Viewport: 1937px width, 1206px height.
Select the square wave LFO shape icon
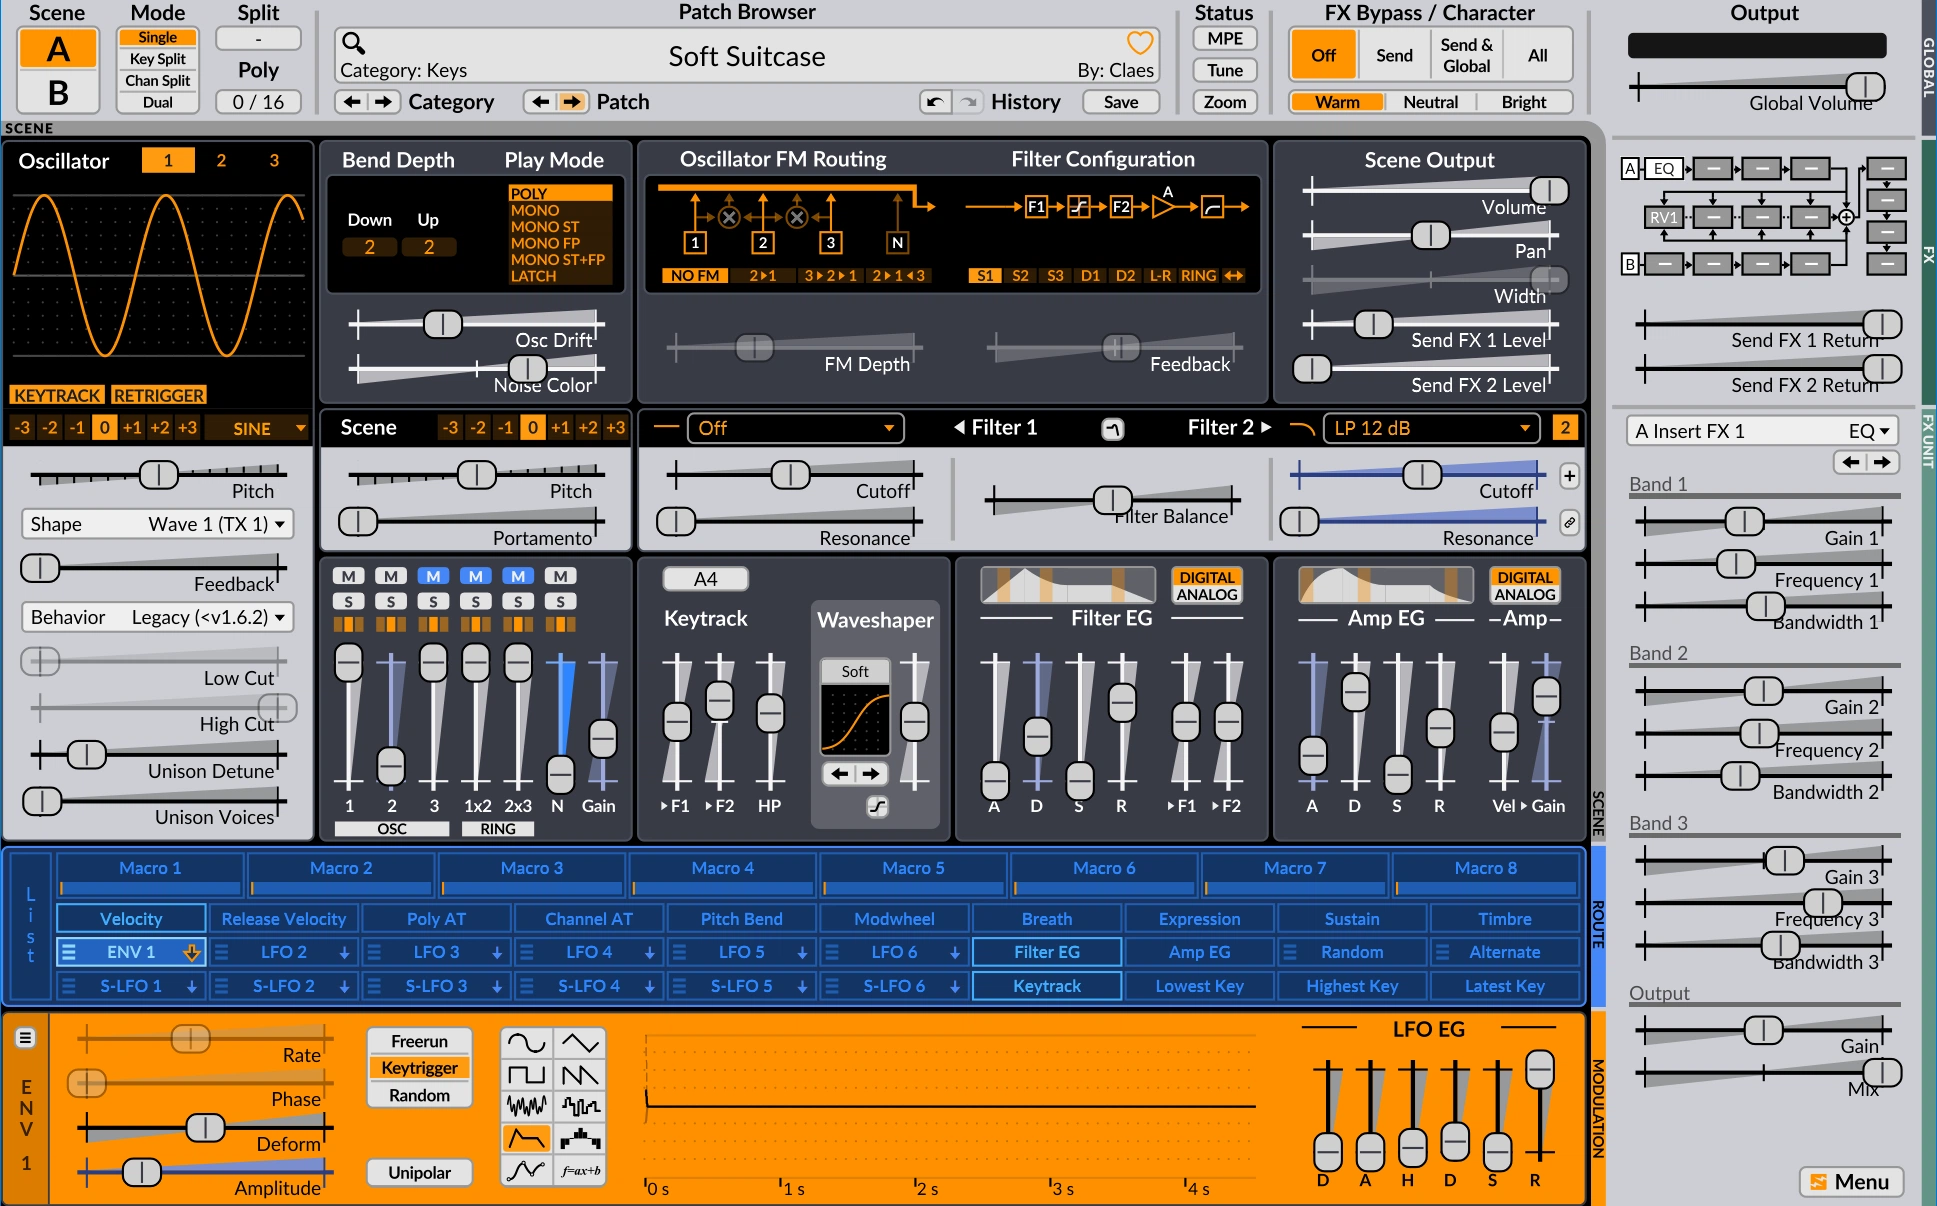526,1073
